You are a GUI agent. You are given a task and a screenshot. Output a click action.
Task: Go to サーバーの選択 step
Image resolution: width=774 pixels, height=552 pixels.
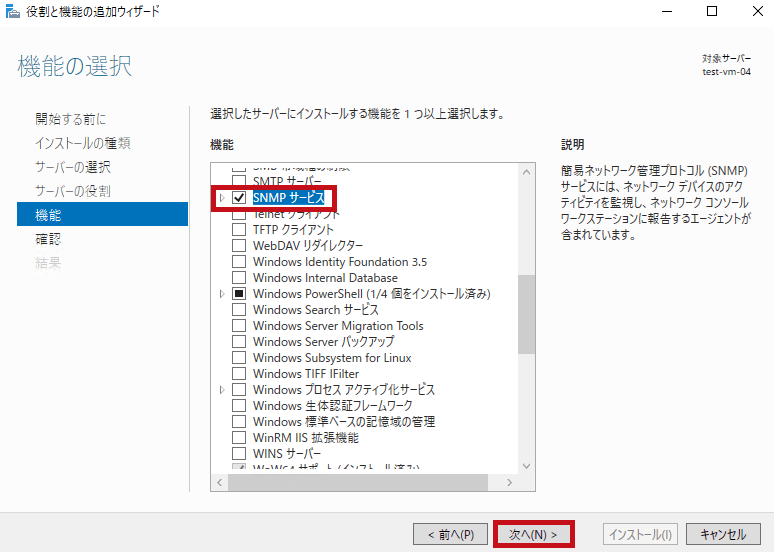click(73, 167)
